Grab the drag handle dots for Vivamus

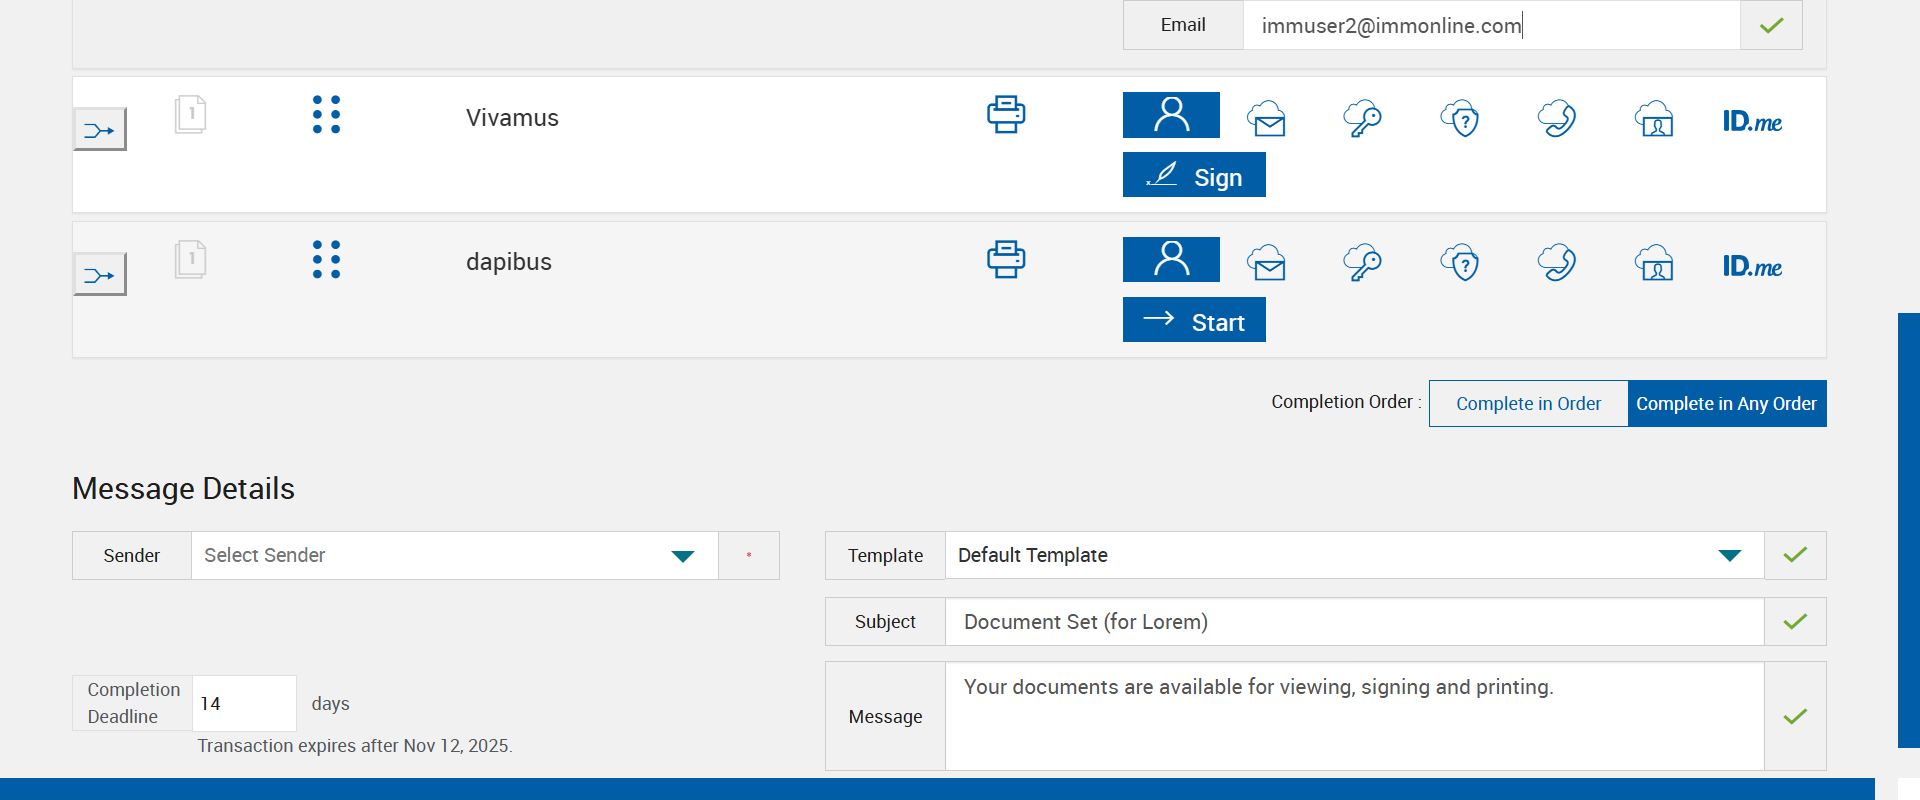[x=326, y=115]
